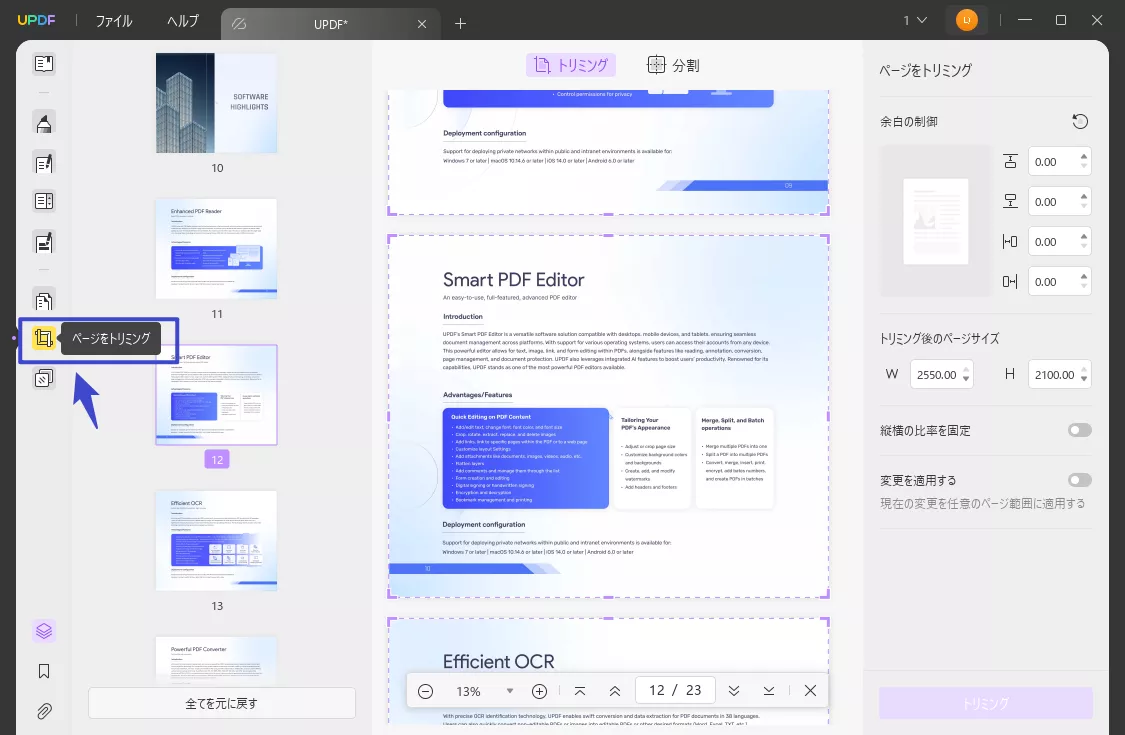Click the purple トリミング apply button
The width and height of the screenshot is (1125, 735).
[986, 703]
